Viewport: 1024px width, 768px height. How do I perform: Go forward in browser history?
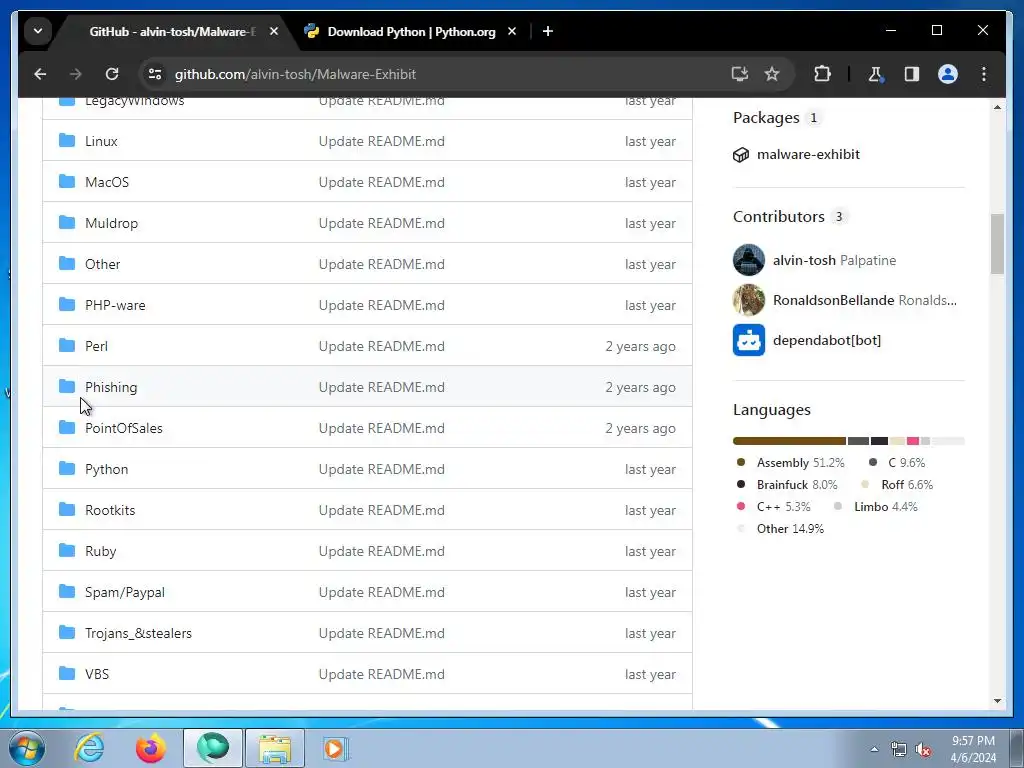click(x=76, y=74)
